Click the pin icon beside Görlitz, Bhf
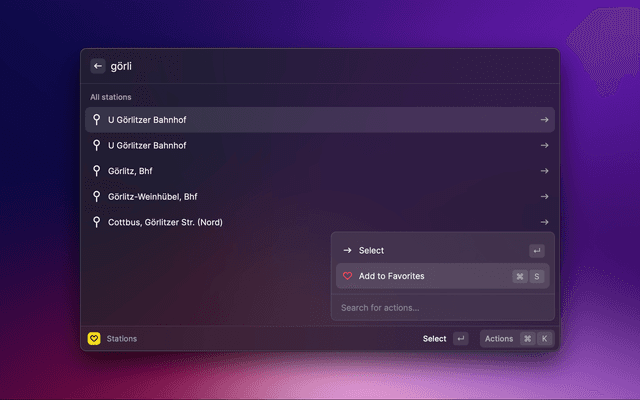This screenshot has height=400, width=640. (97, 171)
